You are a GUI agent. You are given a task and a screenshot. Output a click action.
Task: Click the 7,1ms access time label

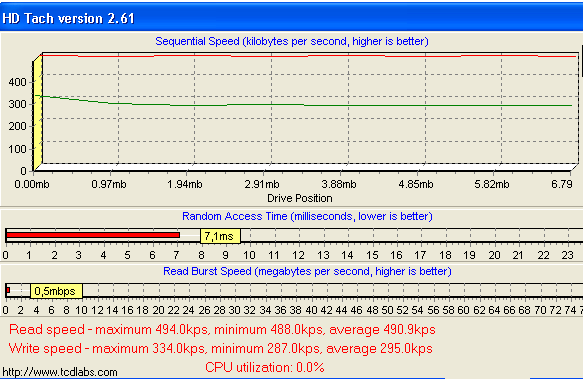pos(220,236)
